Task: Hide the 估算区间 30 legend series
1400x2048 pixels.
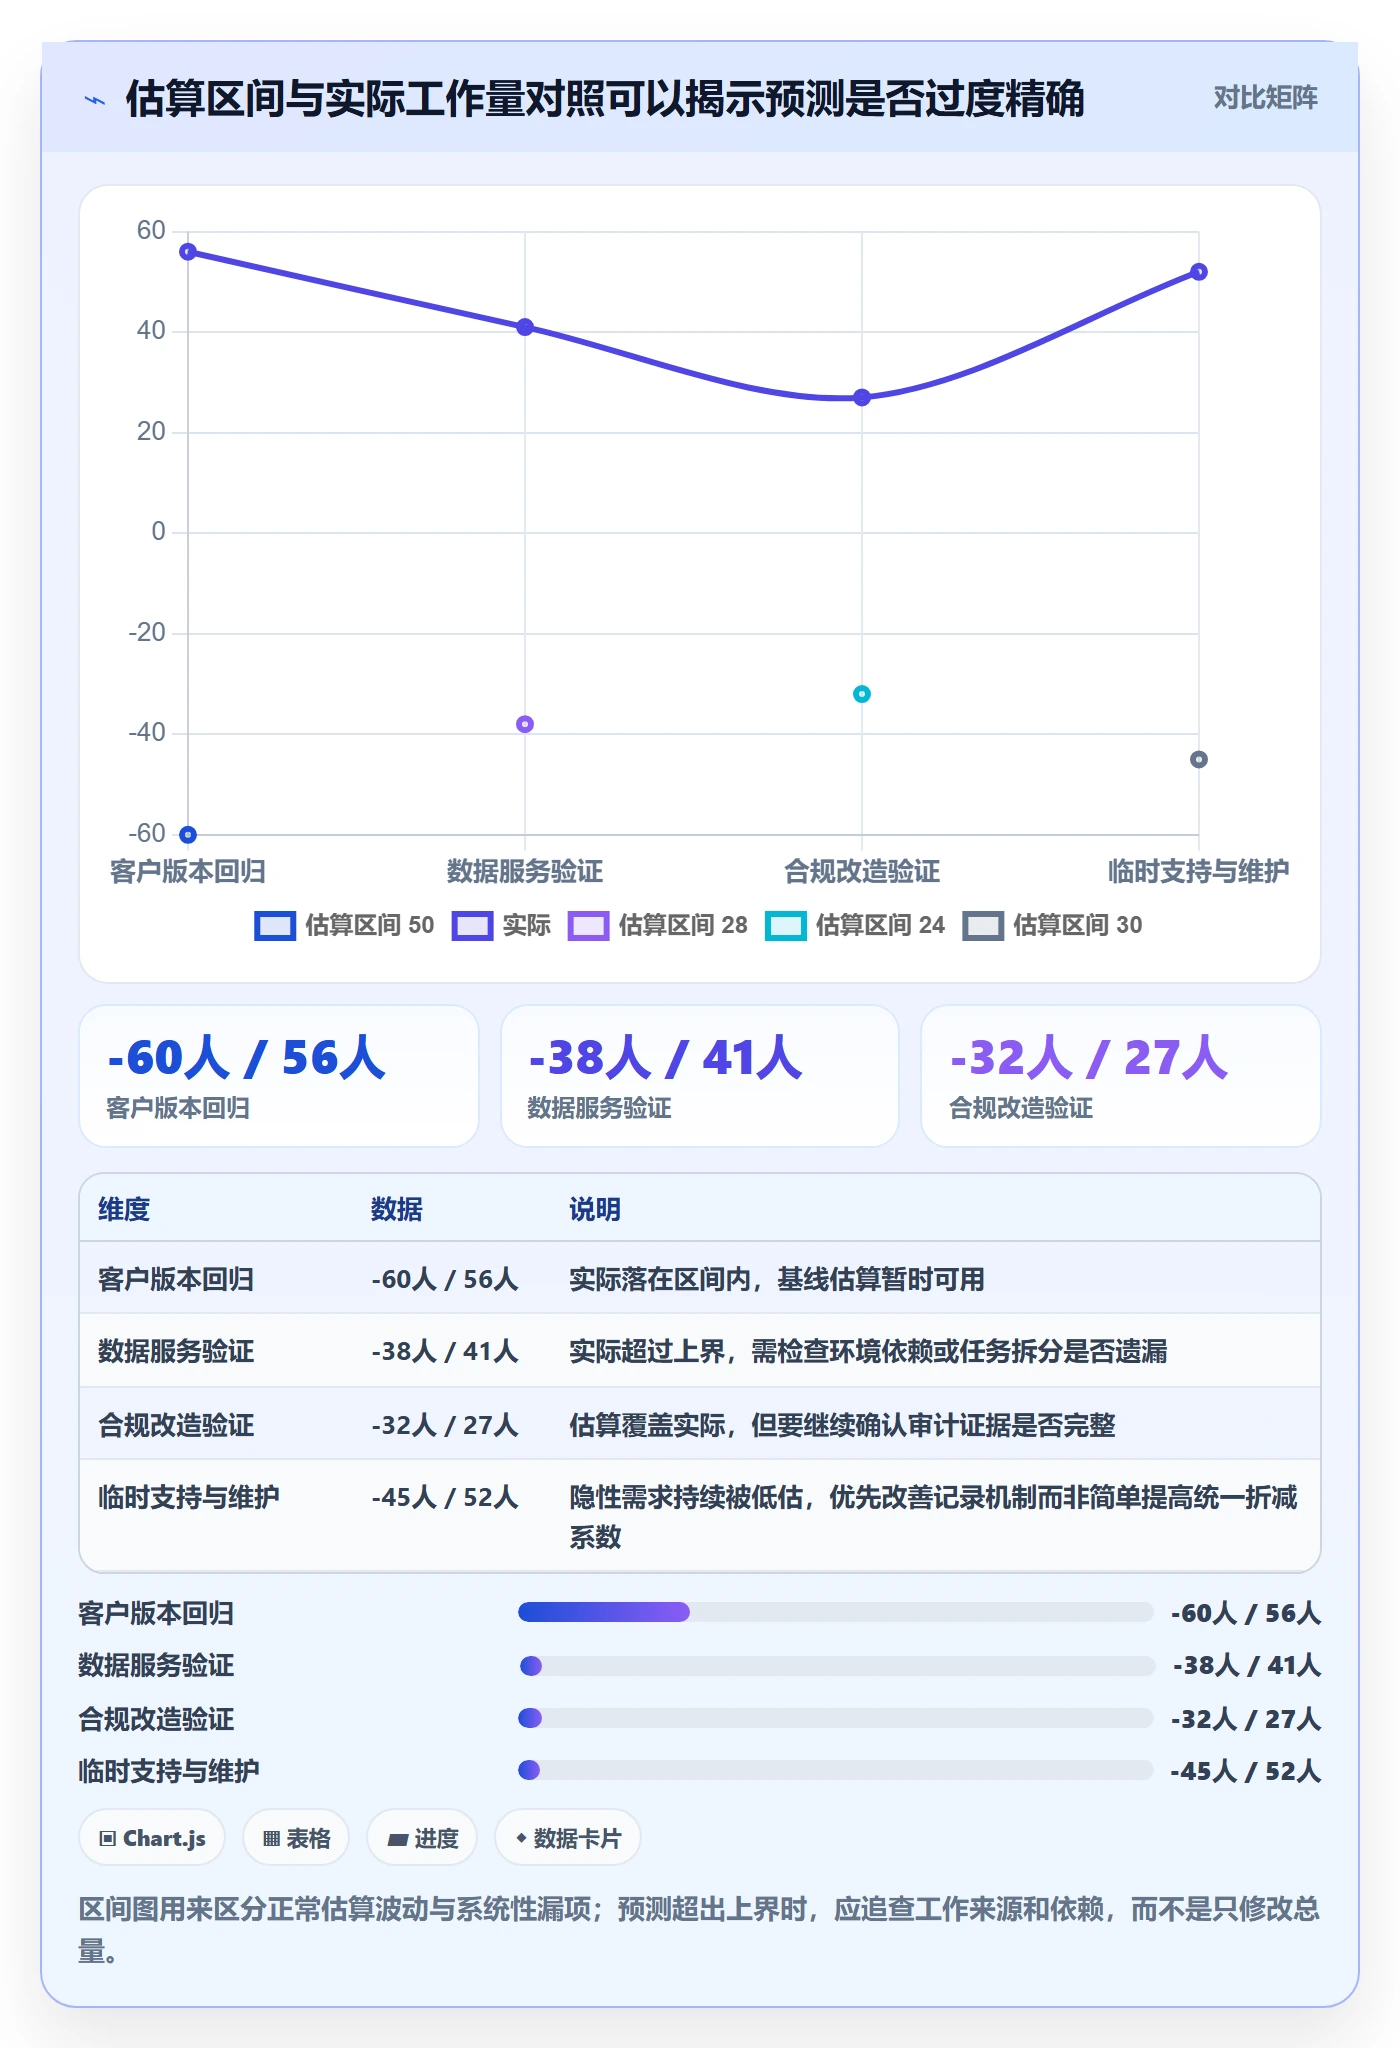Action: (1052, 925)
